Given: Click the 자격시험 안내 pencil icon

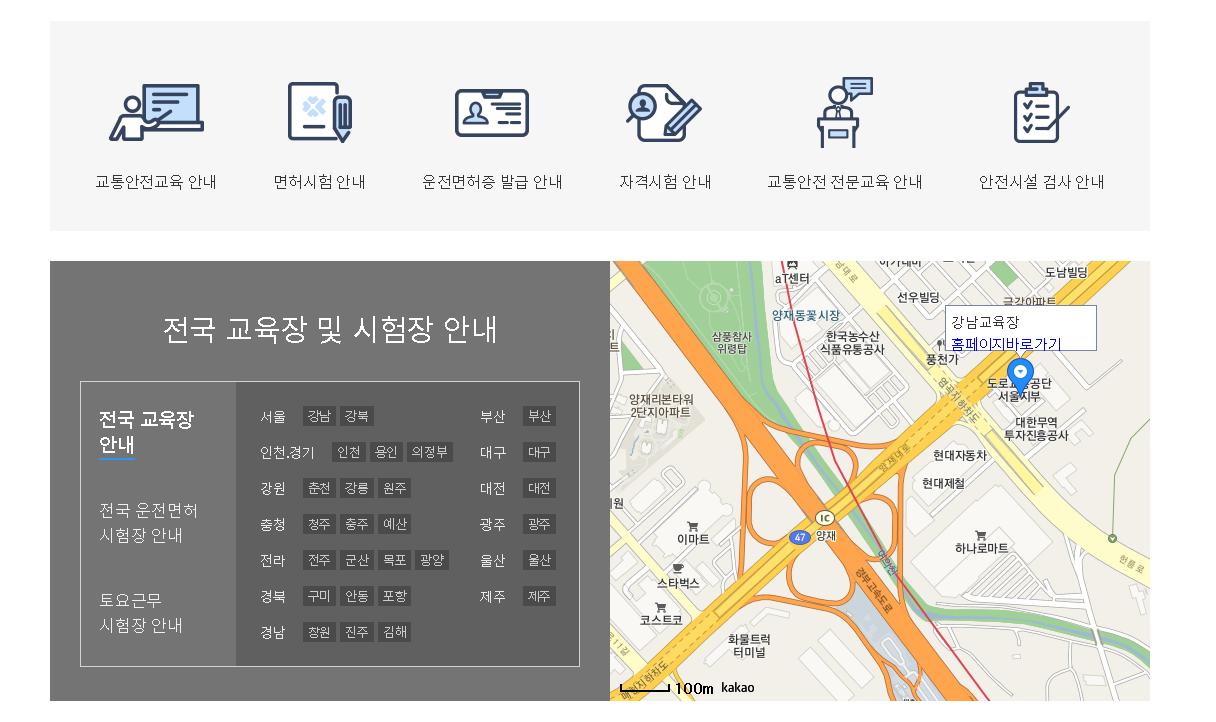Looking at the screenshot, I should (x=662, y=110).
